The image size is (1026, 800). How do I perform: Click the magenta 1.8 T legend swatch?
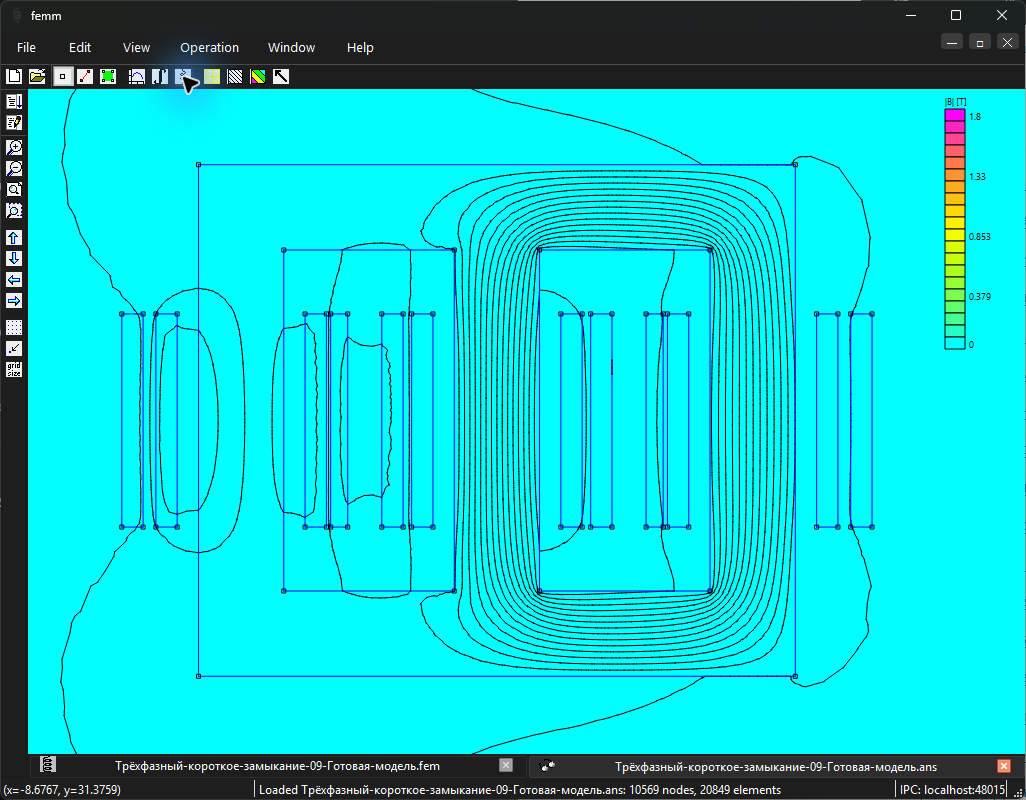[955, 115]
